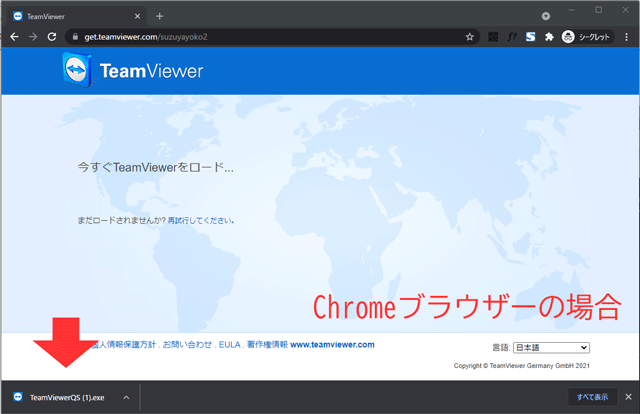This screenshot has height=414, width=640.
Task: Click the Chrome window maximize button
Action: [598, 10]
